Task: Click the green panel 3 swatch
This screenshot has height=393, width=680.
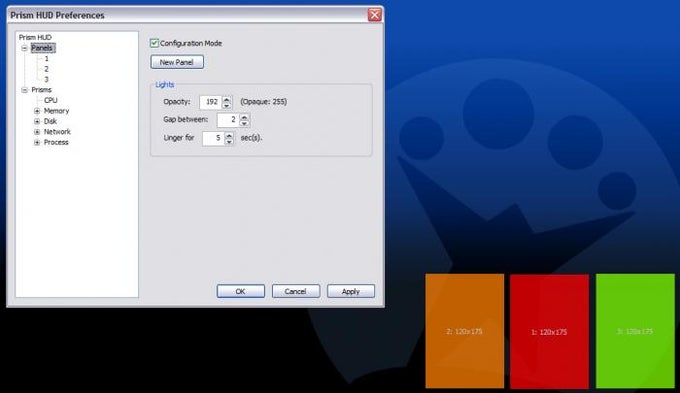Action: 635,331
